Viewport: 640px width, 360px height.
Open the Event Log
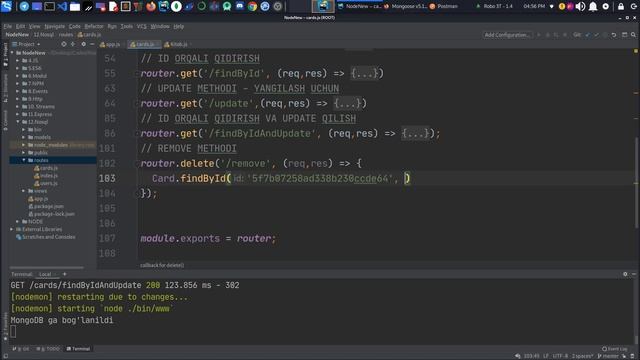[615, 349]
